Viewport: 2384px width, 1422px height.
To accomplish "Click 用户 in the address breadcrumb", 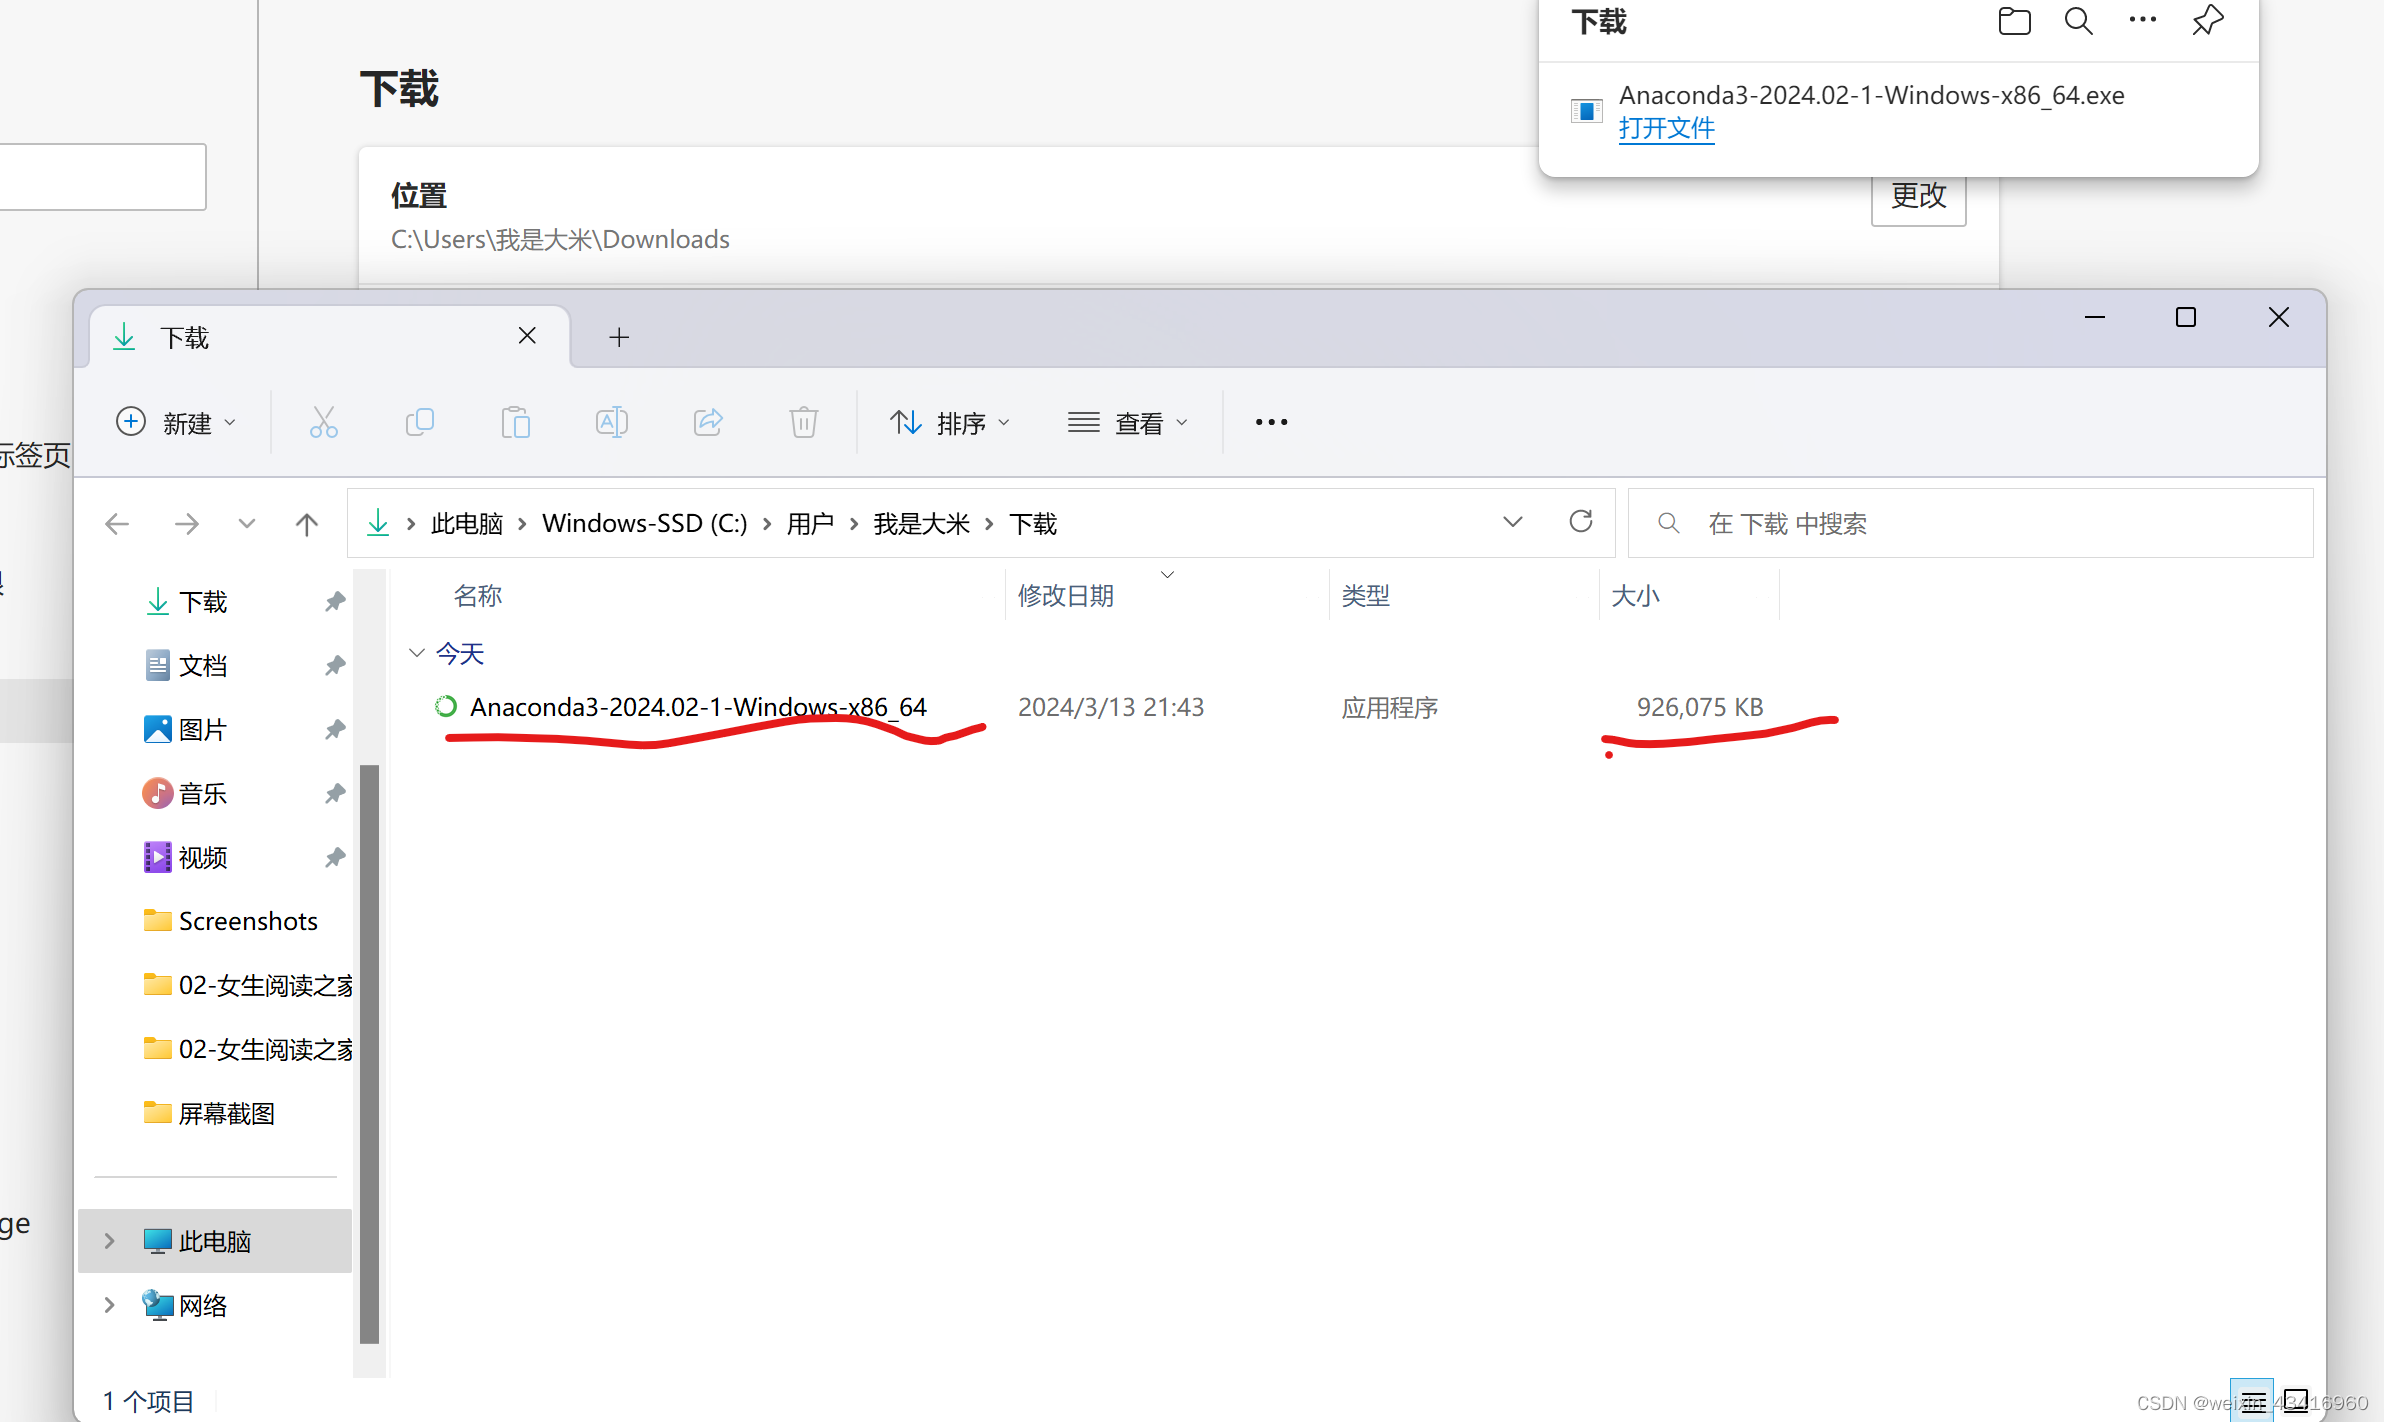I will pyautogui.click(x=811, y=524).
